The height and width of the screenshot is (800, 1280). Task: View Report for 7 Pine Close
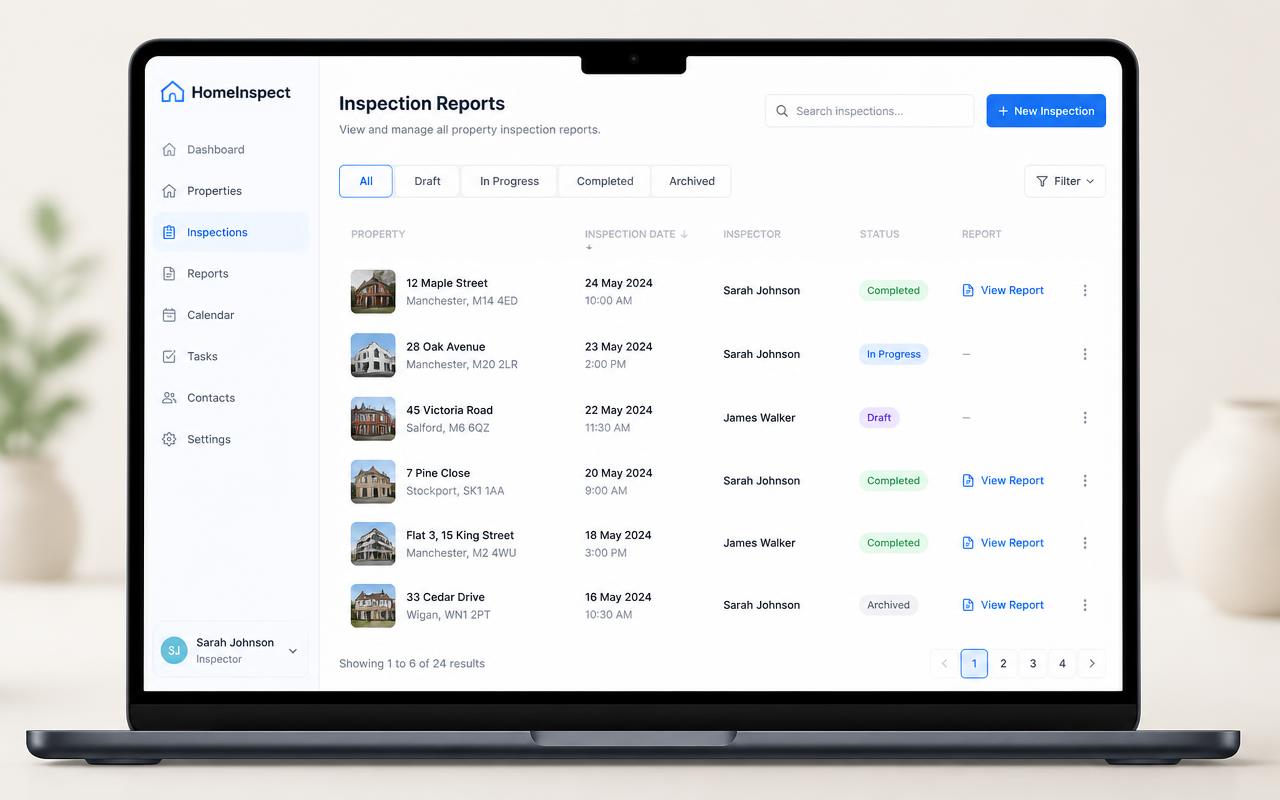point(1003,481)
